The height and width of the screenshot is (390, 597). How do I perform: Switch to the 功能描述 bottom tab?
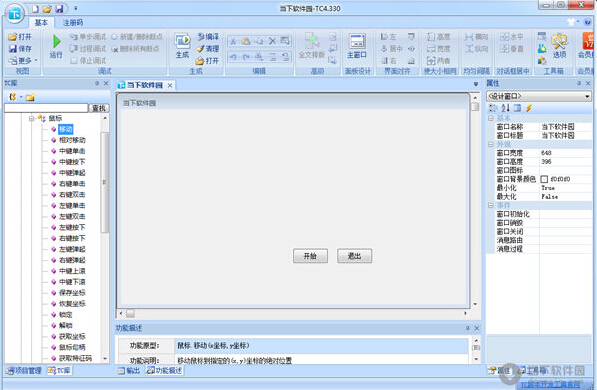click(164, 370)
